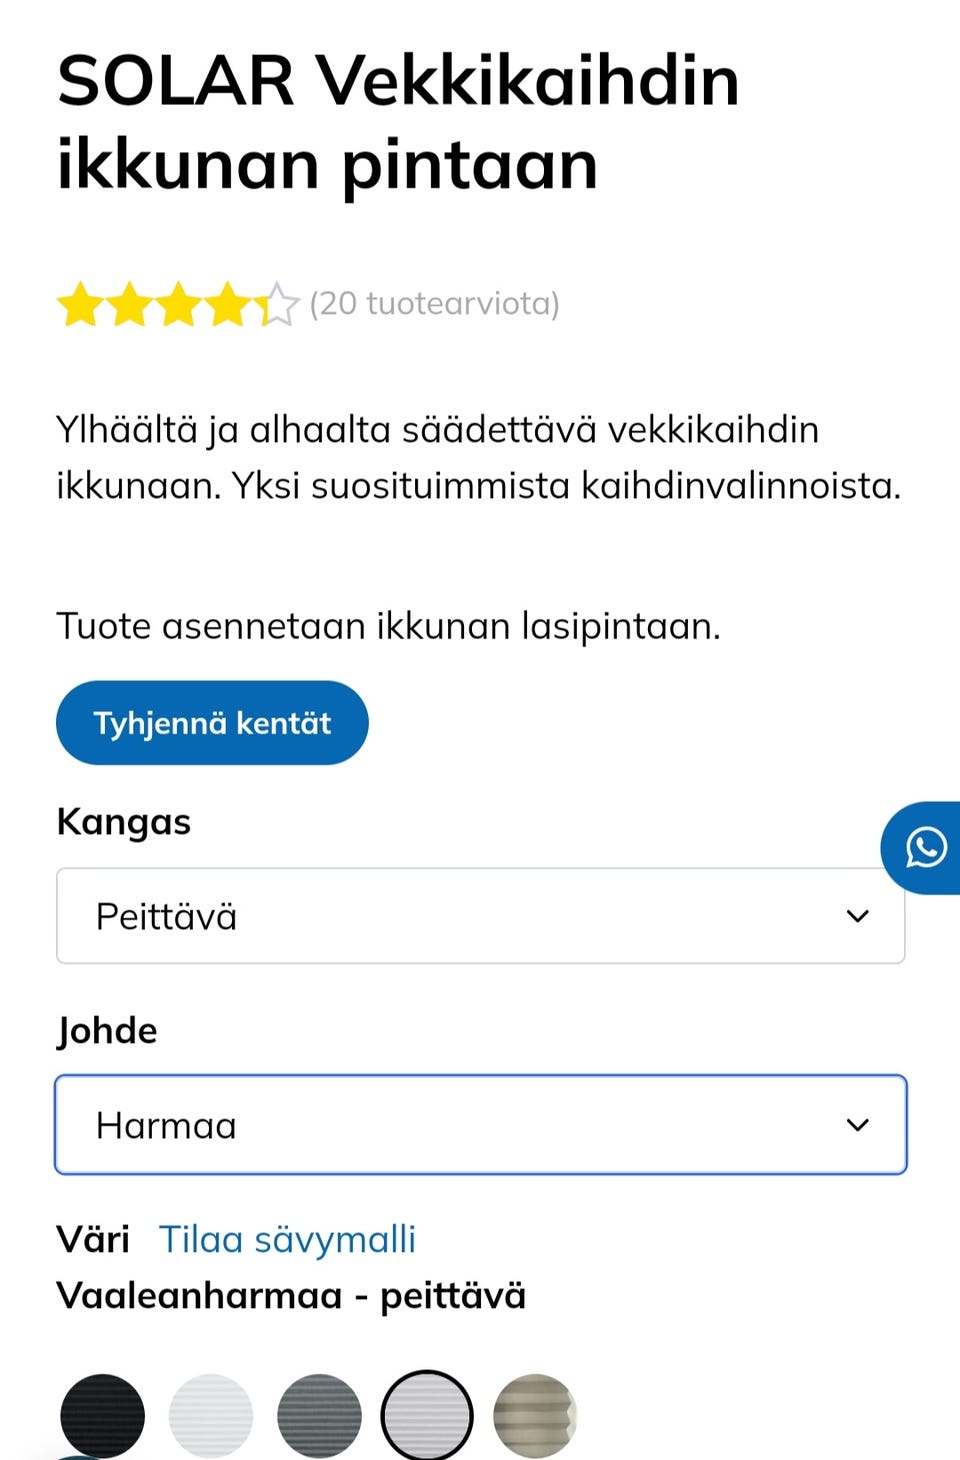The width and height of the screenshot is (960, 1460).
Task: Click the half-filled fourth rating star
Action: tap(228, 304)
